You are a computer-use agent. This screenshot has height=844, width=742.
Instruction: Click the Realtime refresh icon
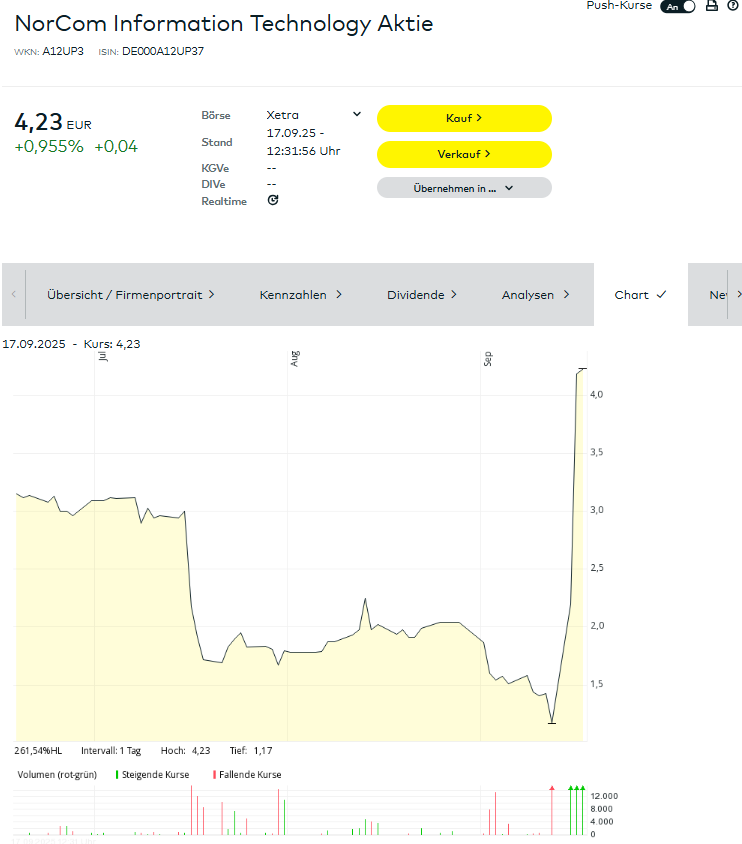click(x=273, y=200)
